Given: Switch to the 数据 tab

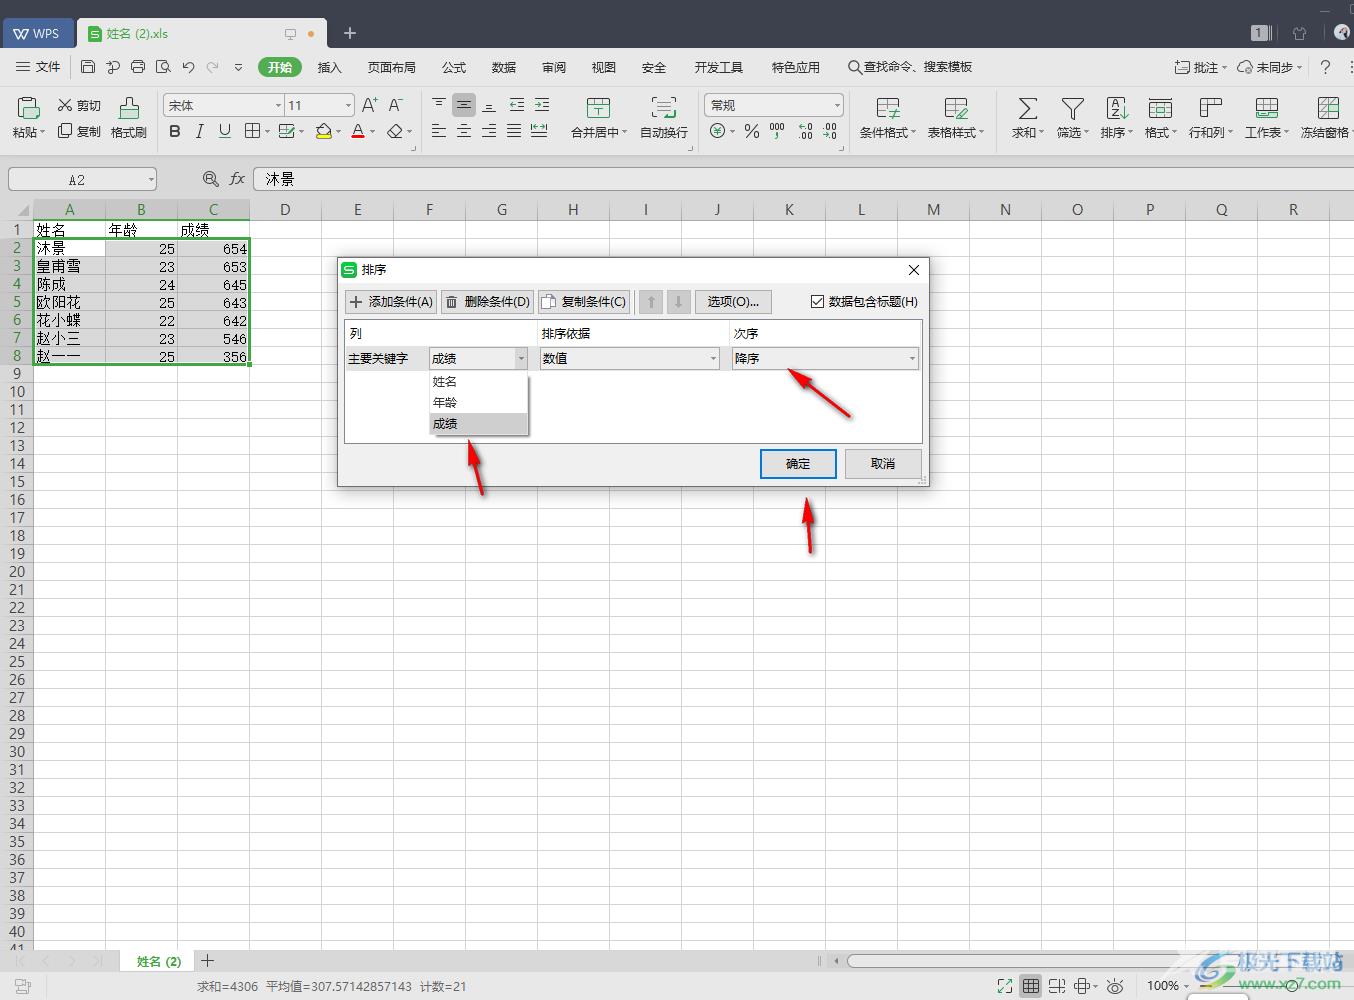Looking at the screenshot, I should 504,67.
